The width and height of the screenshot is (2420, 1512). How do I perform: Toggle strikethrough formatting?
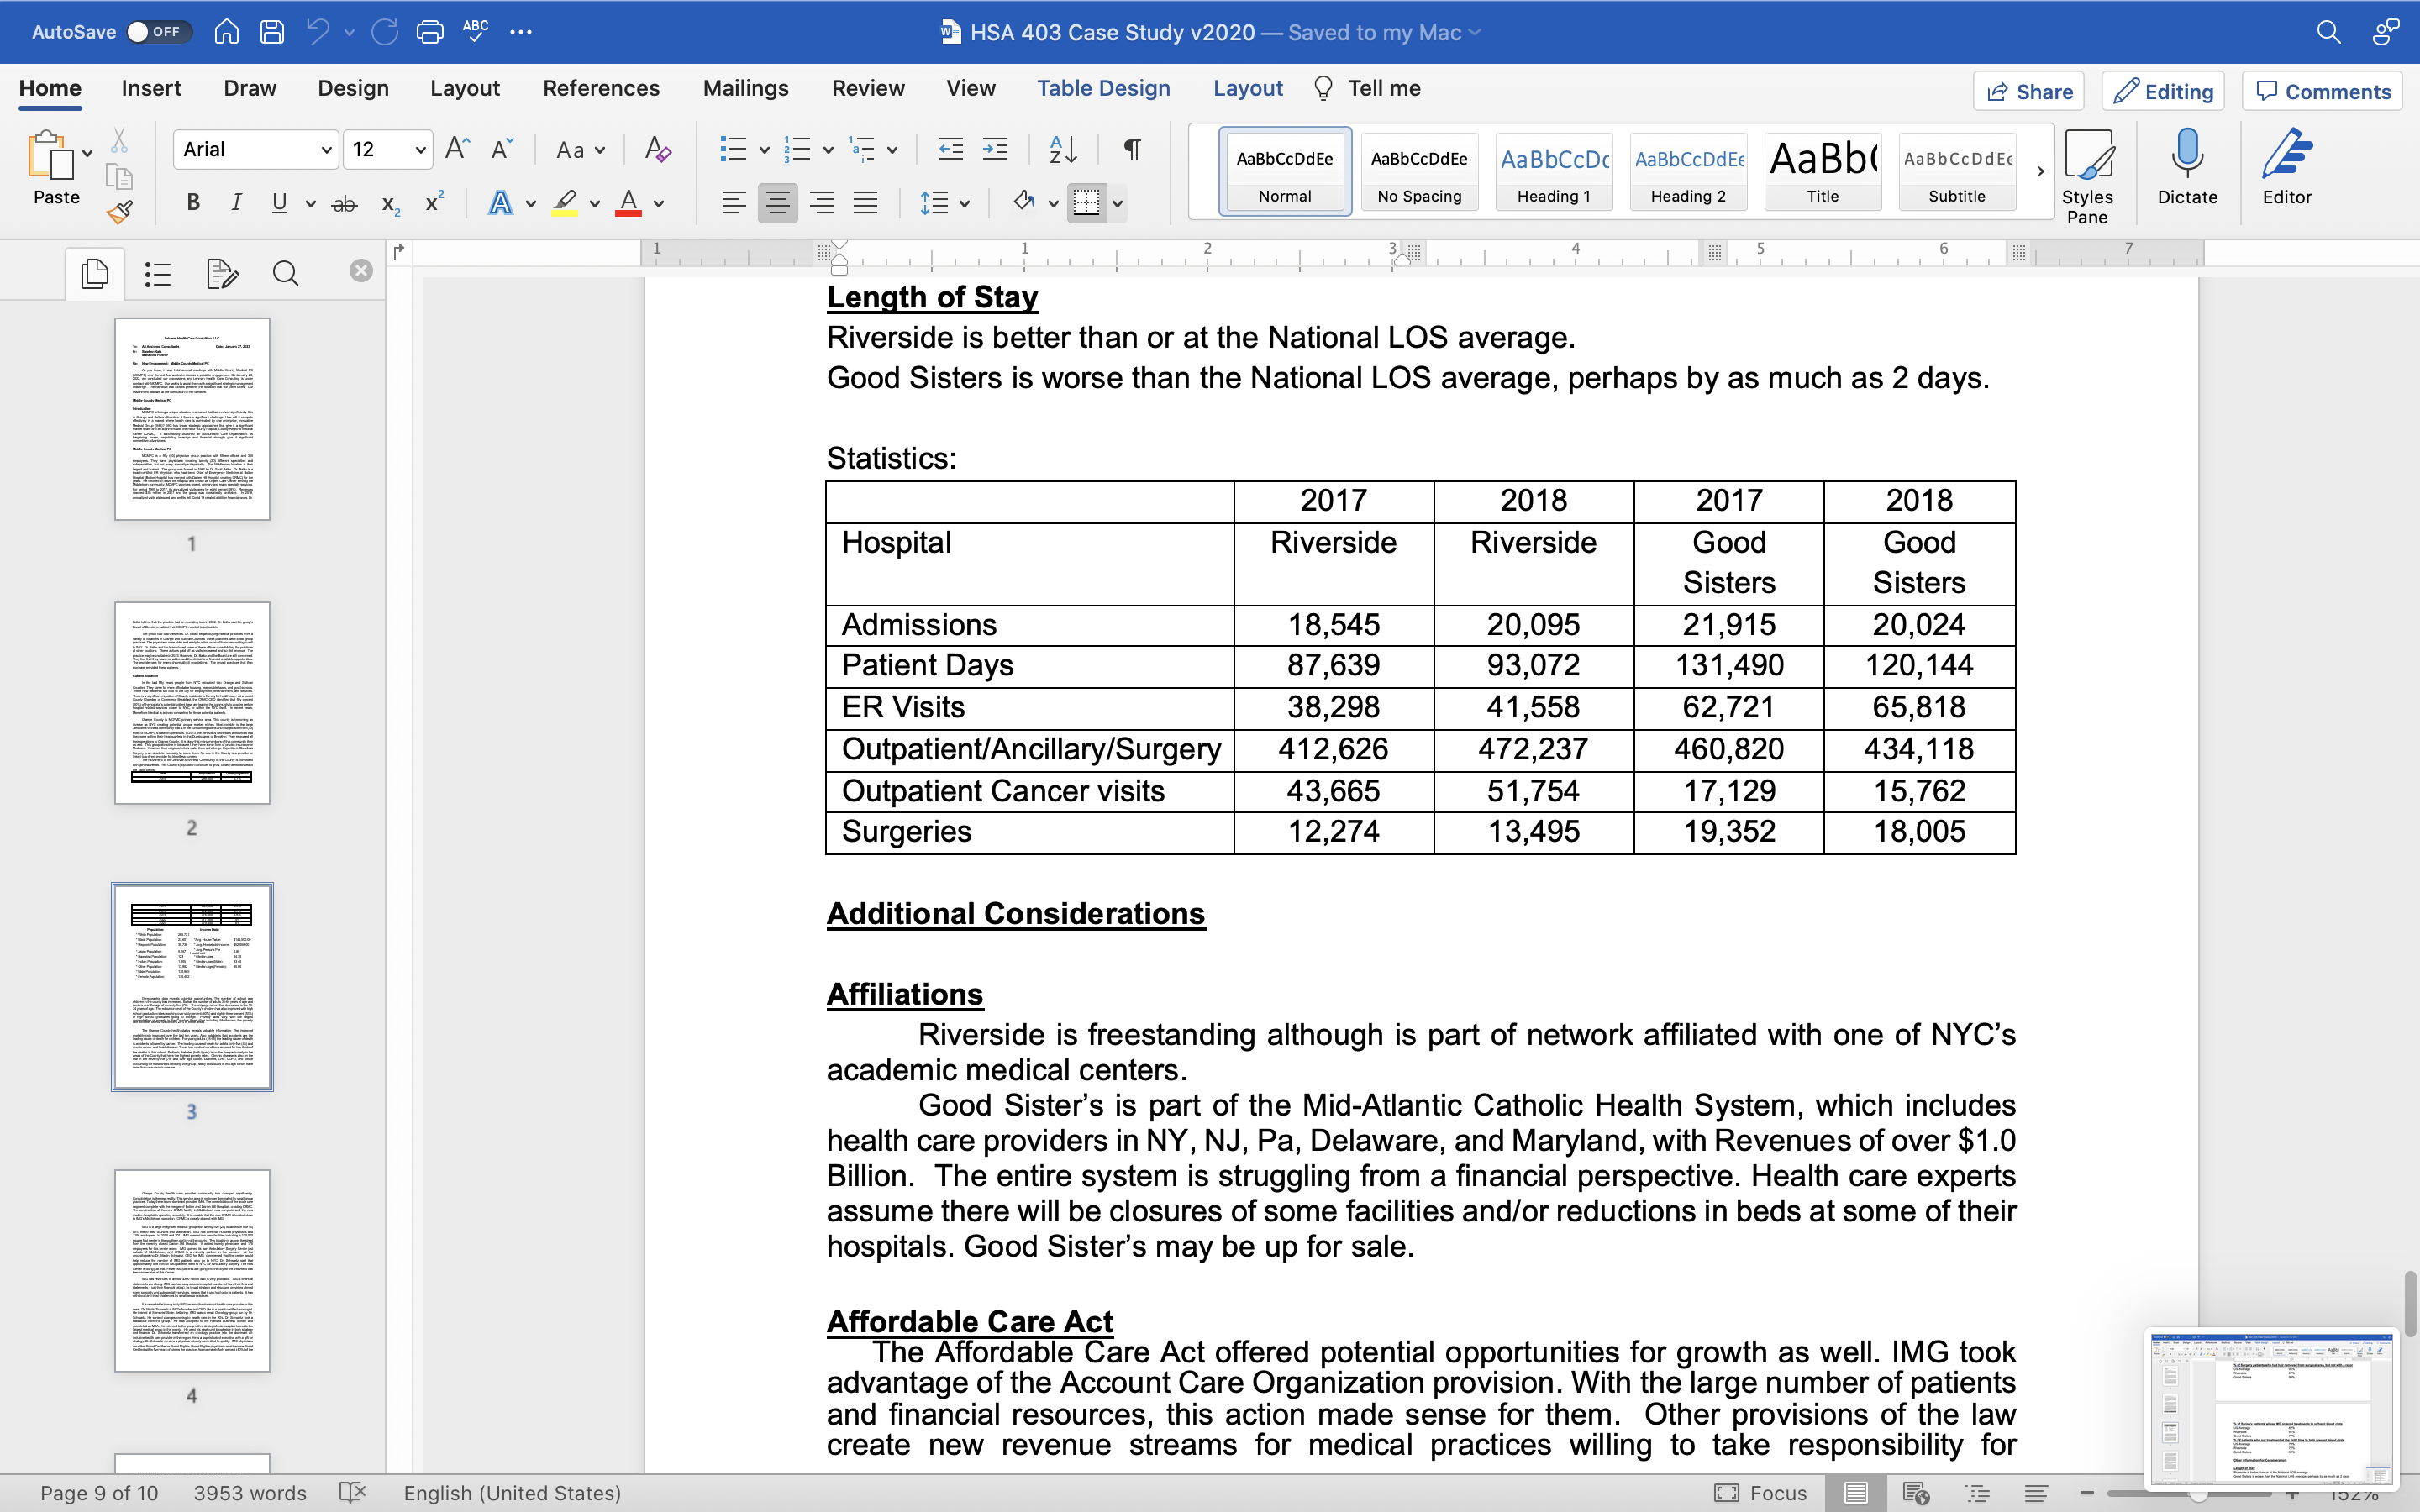tap(344, 204)
